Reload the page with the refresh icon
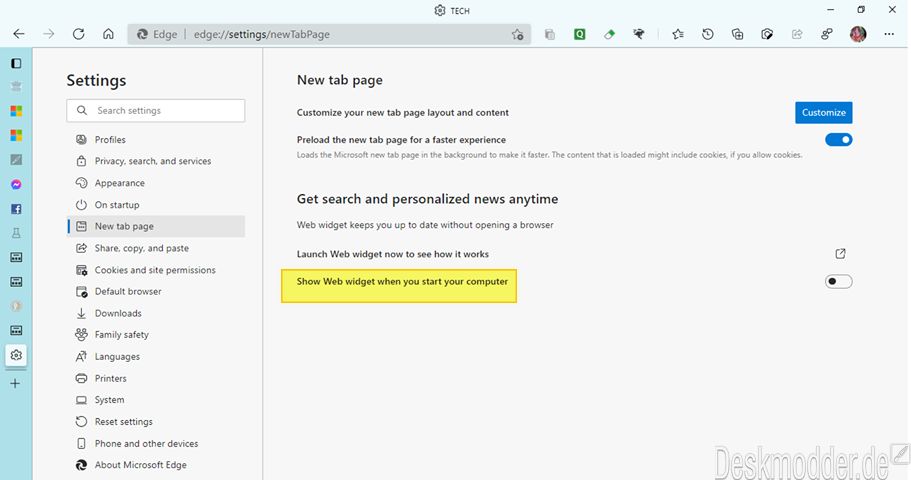This screenshot has width=911, height=480. coord(78,34)
